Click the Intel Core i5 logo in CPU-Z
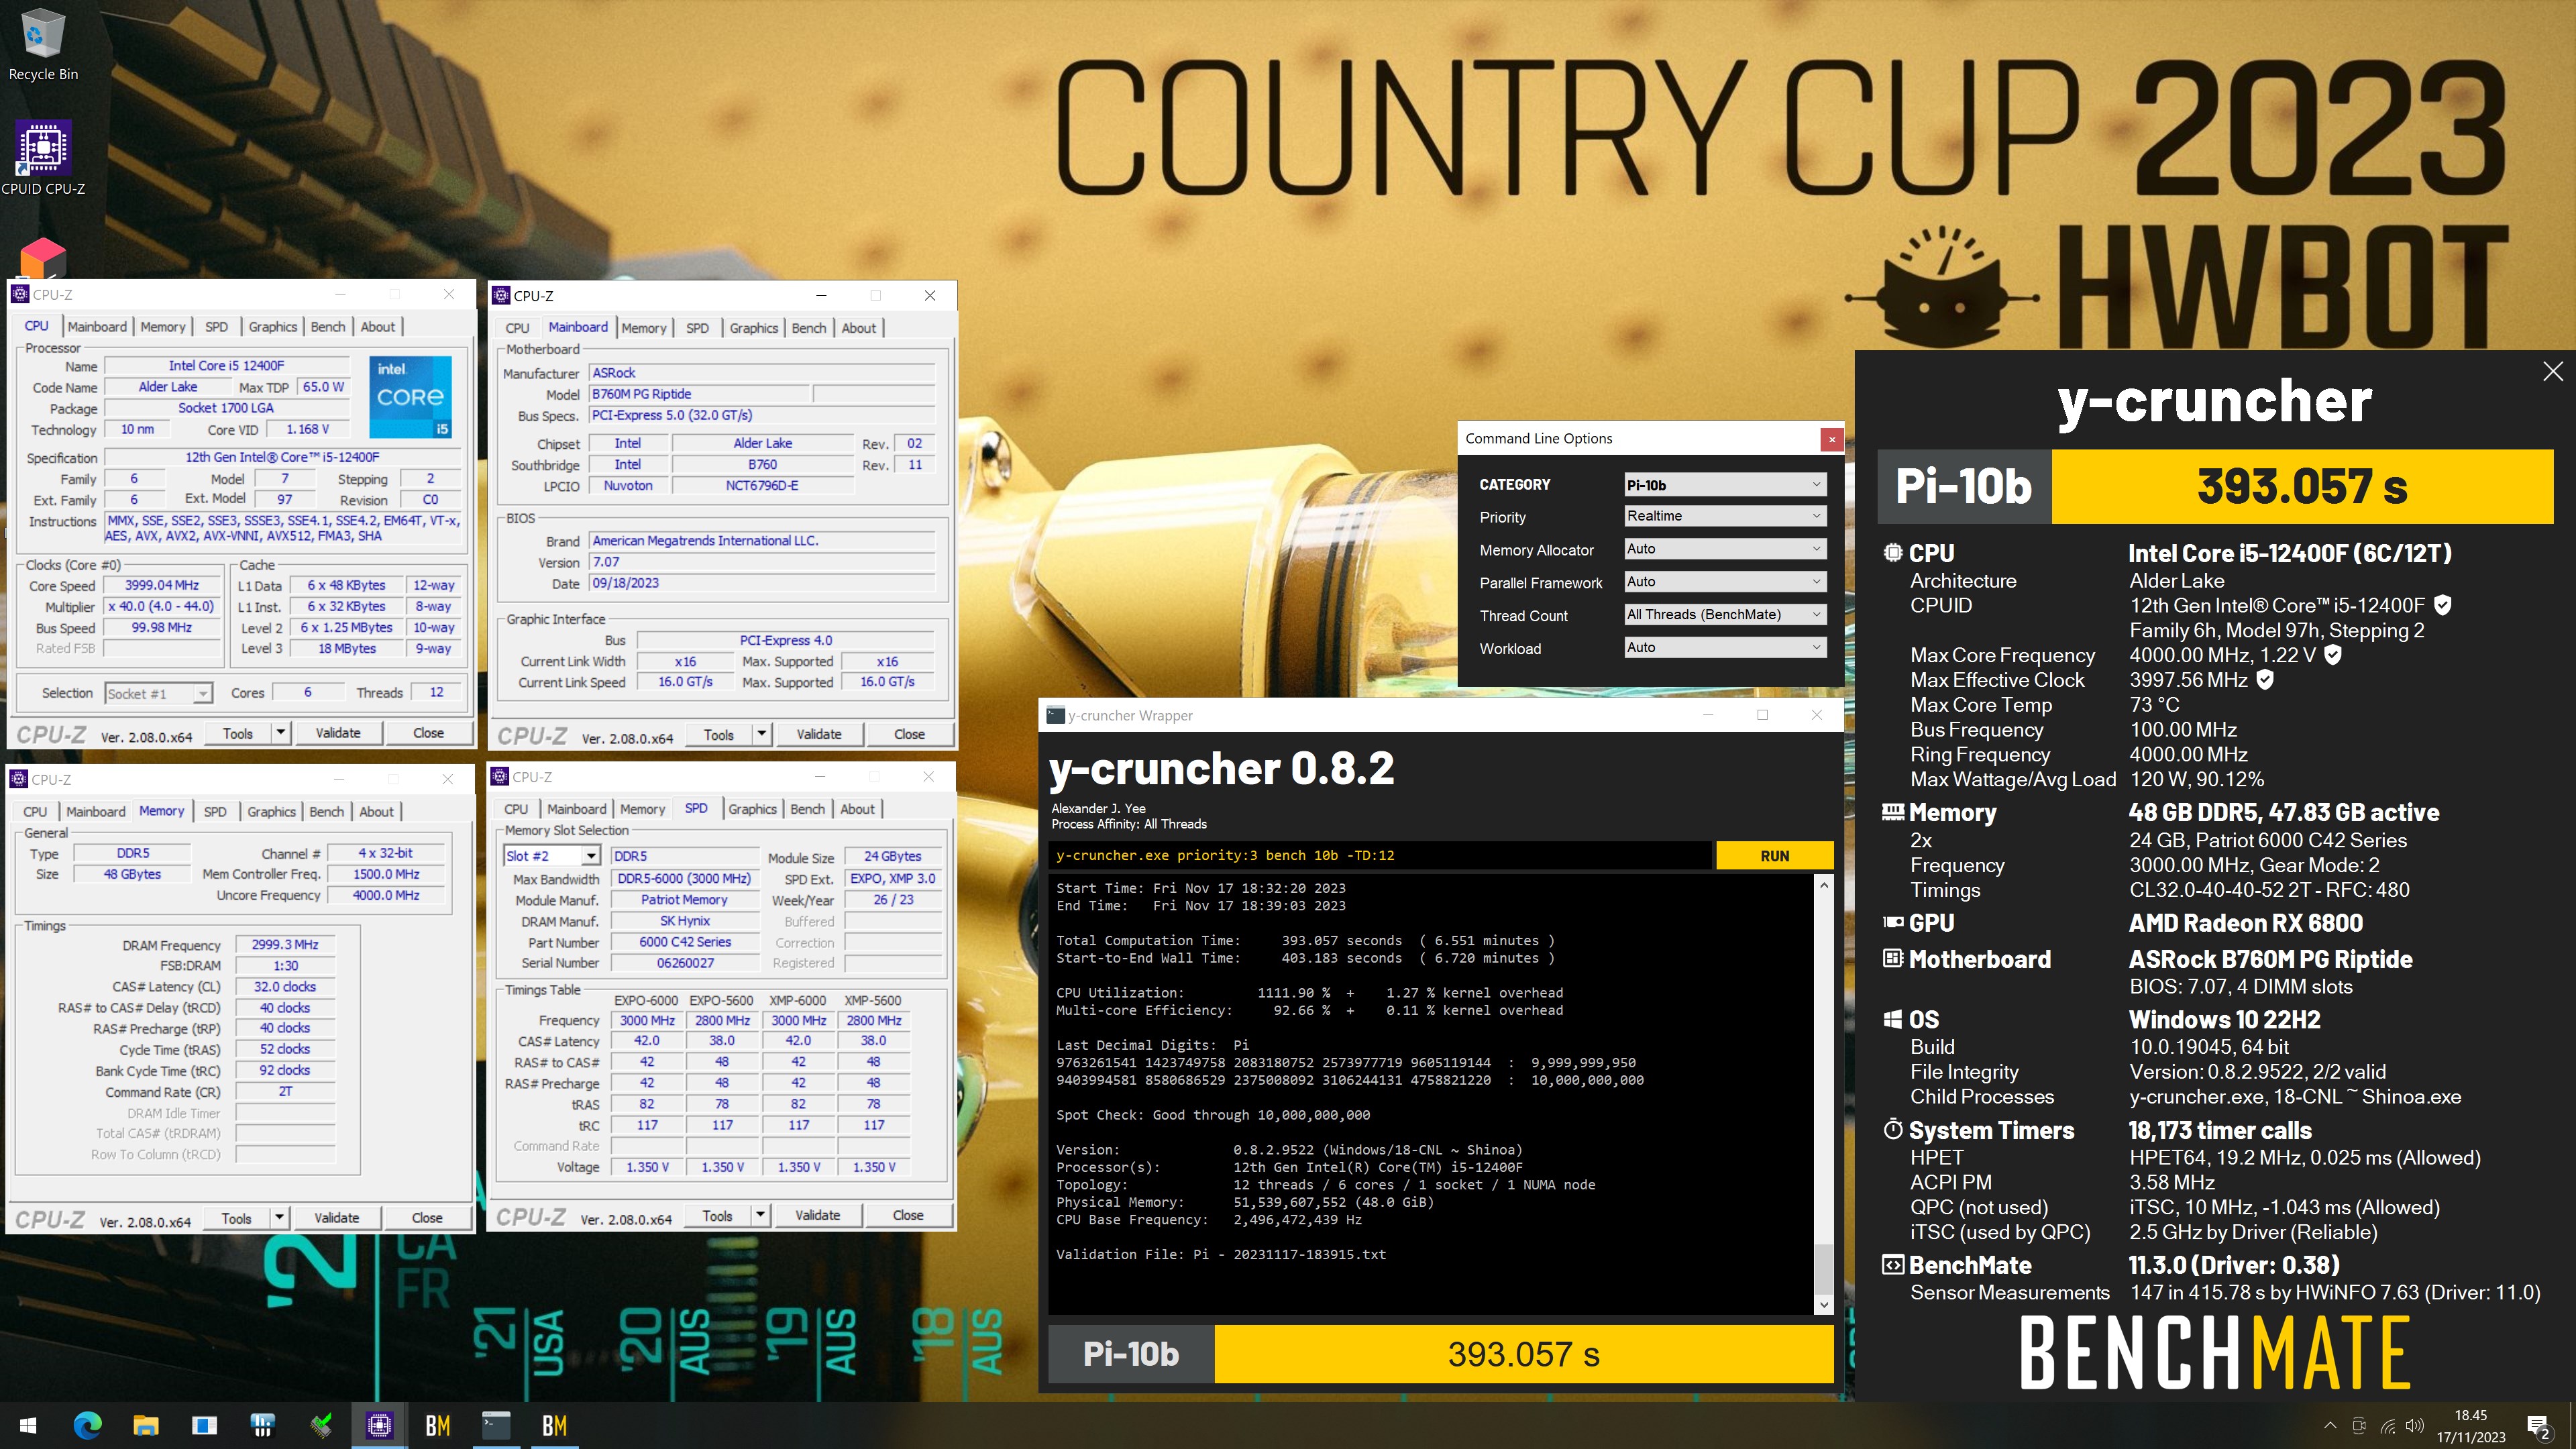The height and width of the screenshot is (1449, 2576). pos(410,396)
